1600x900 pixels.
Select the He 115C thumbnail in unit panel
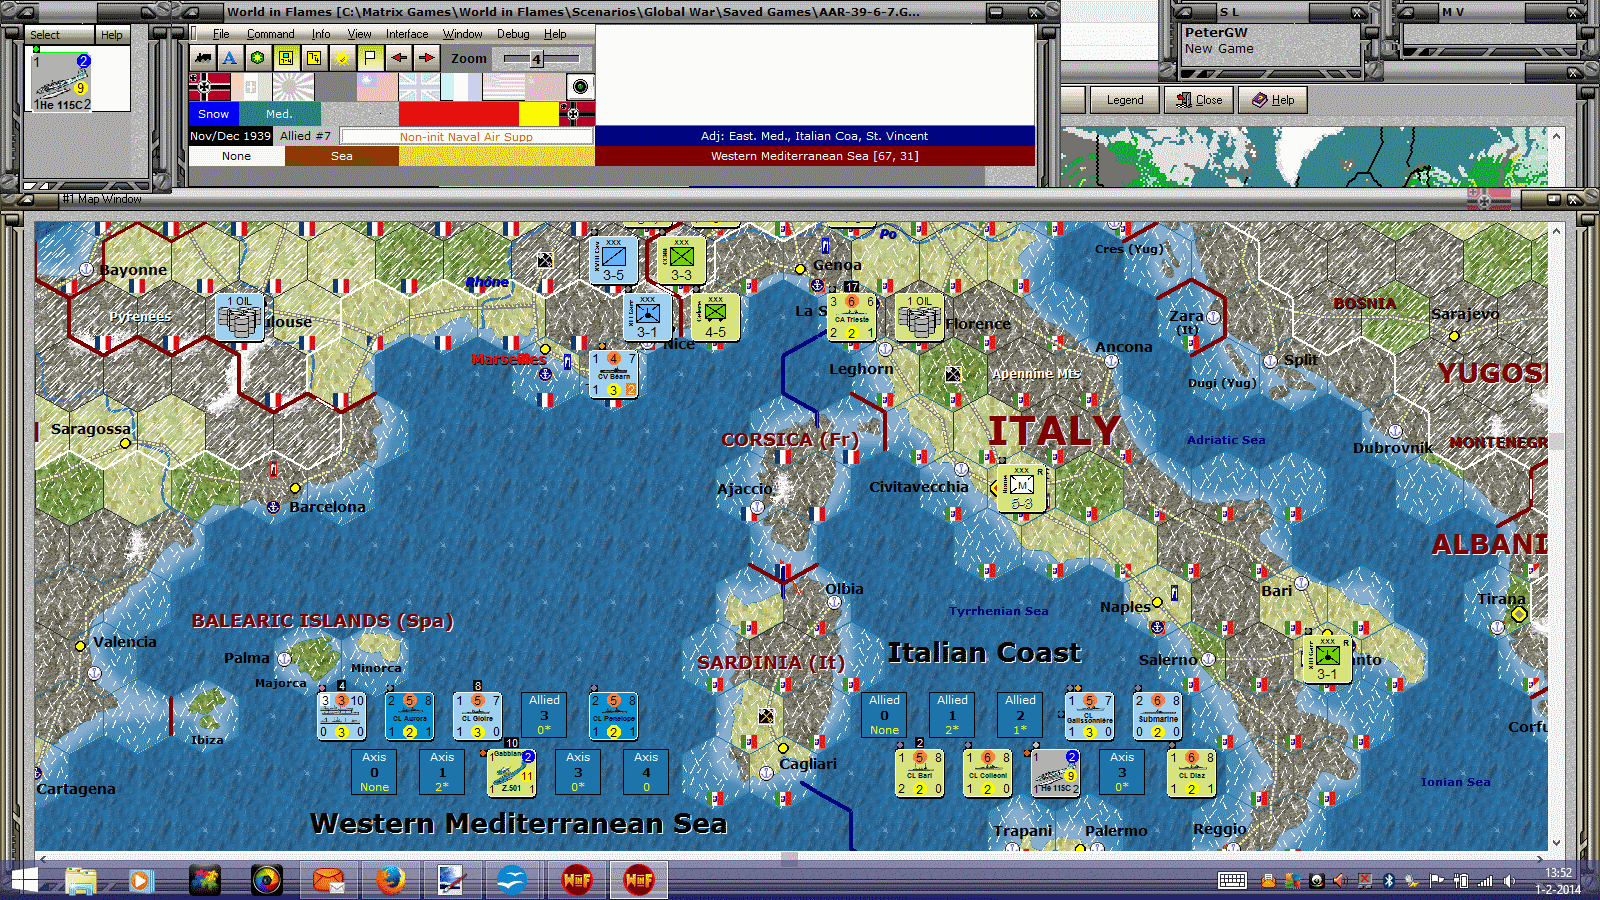61,81
